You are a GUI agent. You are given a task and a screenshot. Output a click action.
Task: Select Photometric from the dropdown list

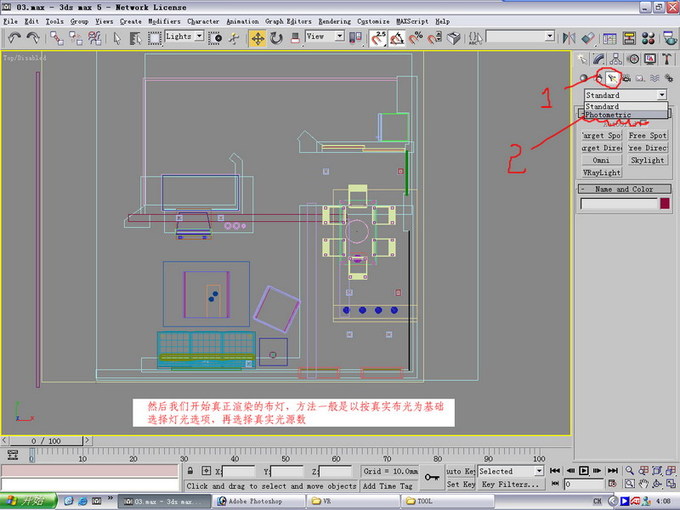(x=625, y=115)
